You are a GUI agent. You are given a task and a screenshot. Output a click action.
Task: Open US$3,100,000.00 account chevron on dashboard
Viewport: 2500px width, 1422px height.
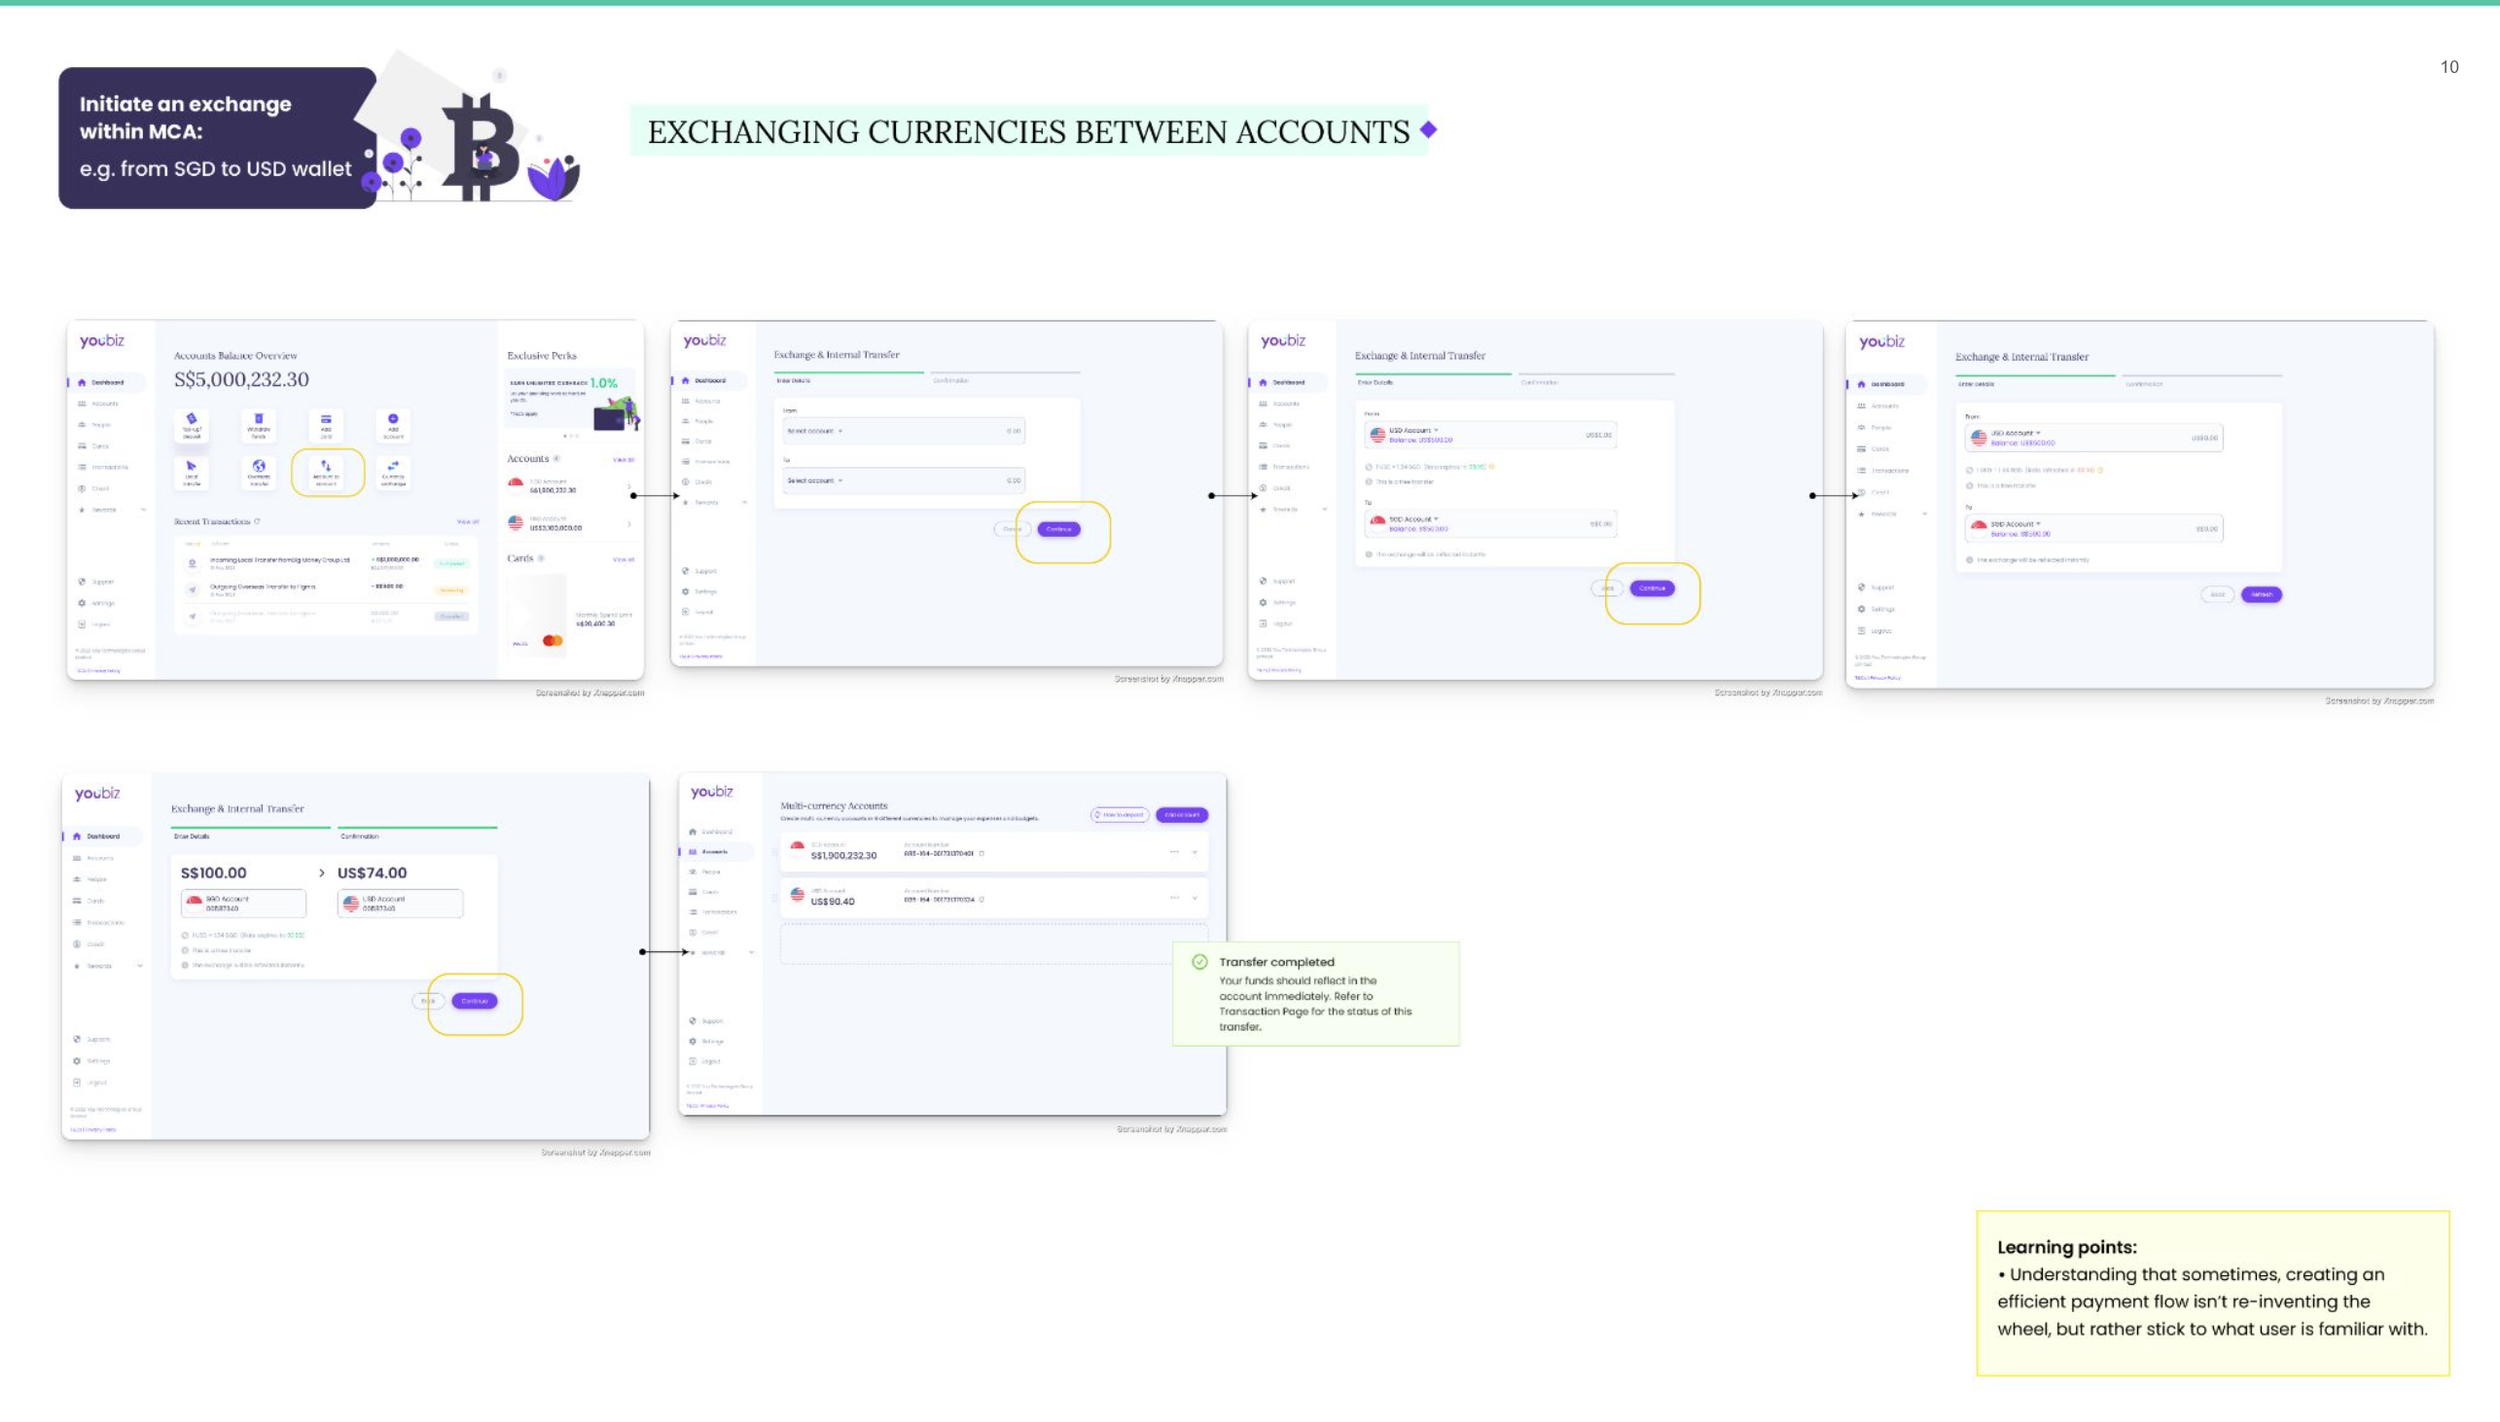[x=629, y=523]
